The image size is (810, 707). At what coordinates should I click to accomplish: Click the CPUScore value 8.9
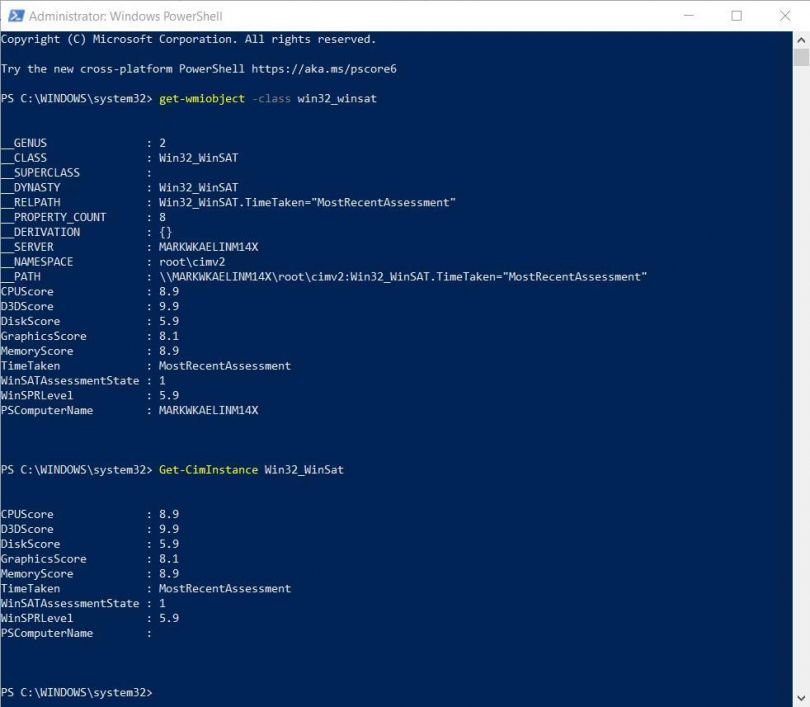click(169, 291)
